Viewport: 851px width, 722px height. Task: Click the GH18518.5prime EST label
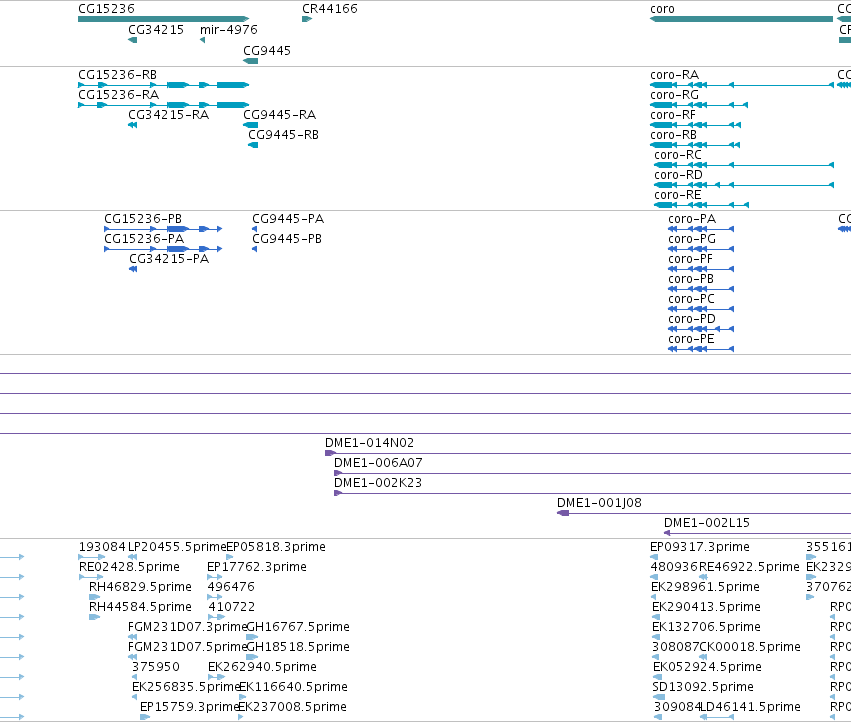tap(298, 647)
